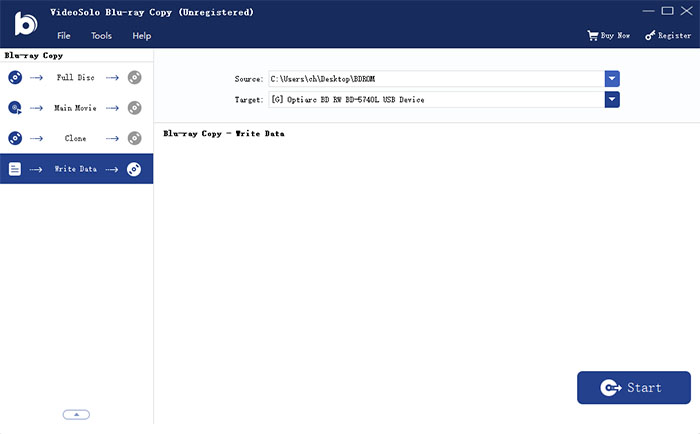The height and width of the screenshot is (434, 700).
Task: Select Full Disc copy mode
Action: pos(76,77)
